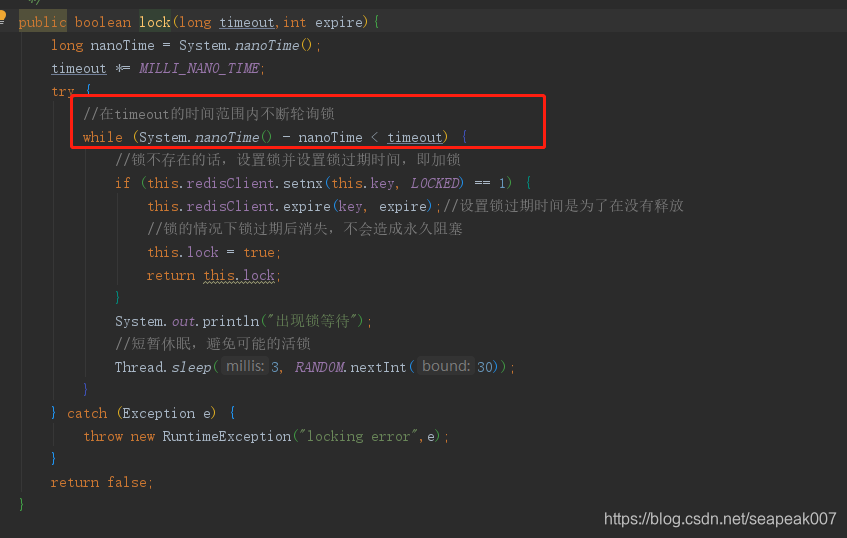Click underlined 'timeout' in multiply-assign line

(x=79, y=69)
